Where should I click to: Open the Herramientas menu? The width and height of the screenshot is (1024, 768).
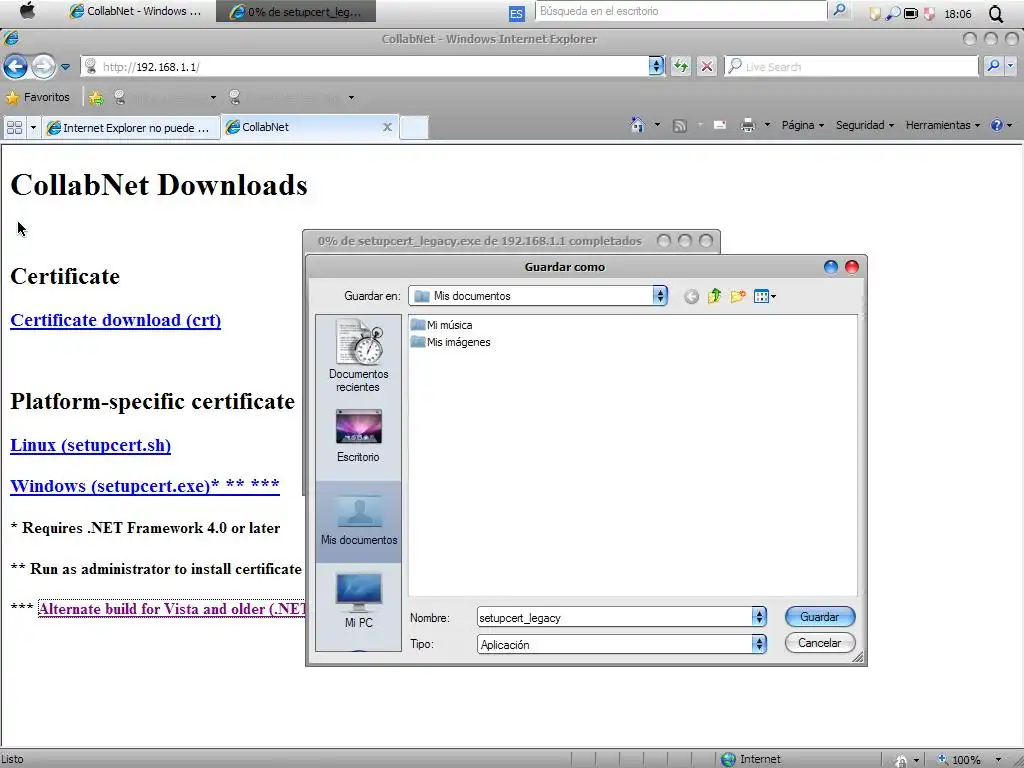pyautogui.click(x=942, y=125)
